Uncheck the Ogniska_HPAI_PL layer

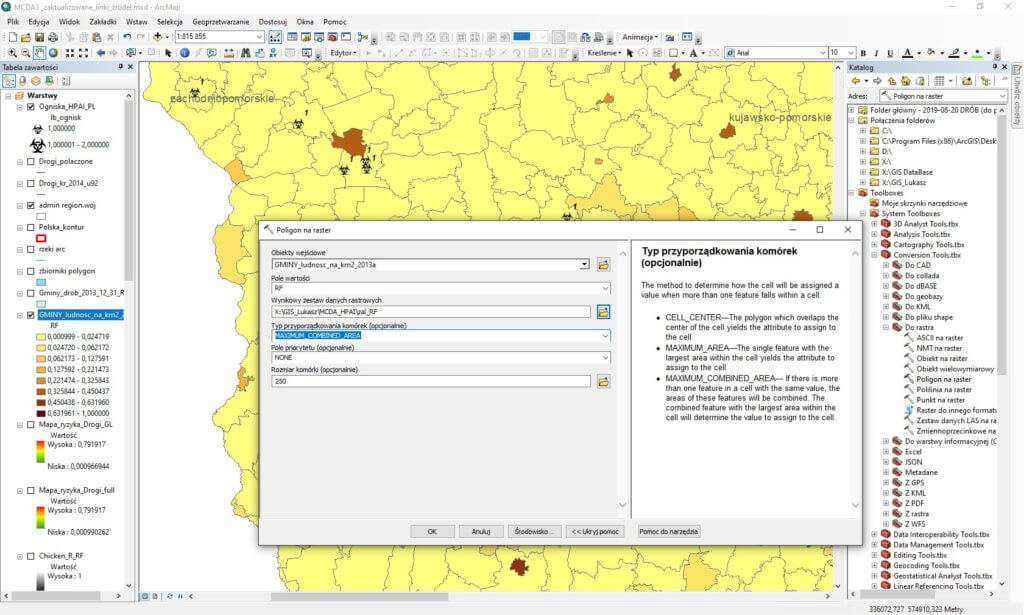pos(31,106)
